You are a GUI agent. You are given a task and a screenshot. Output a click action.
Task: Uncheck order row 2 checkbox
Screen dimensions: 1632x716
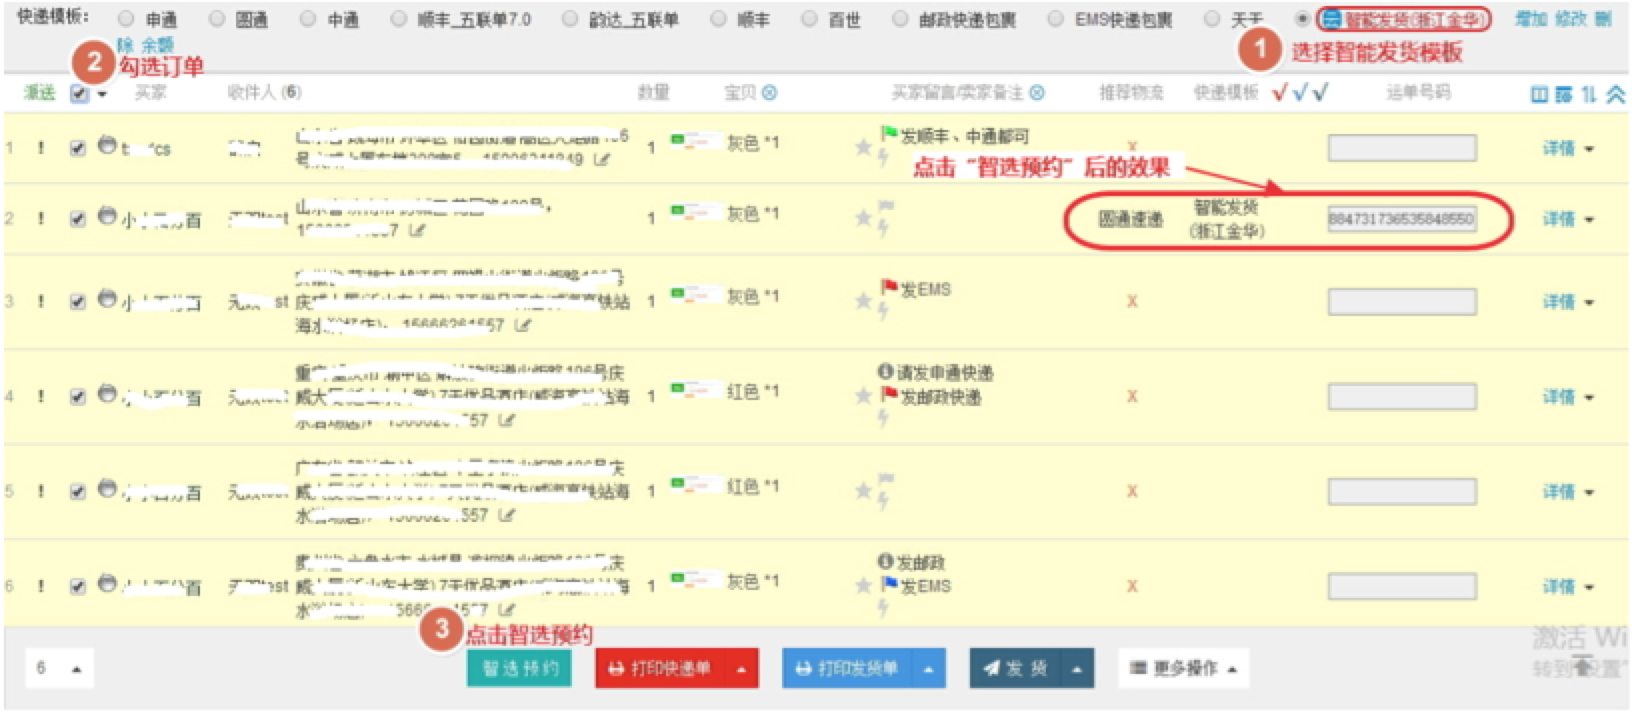point(77,219)
